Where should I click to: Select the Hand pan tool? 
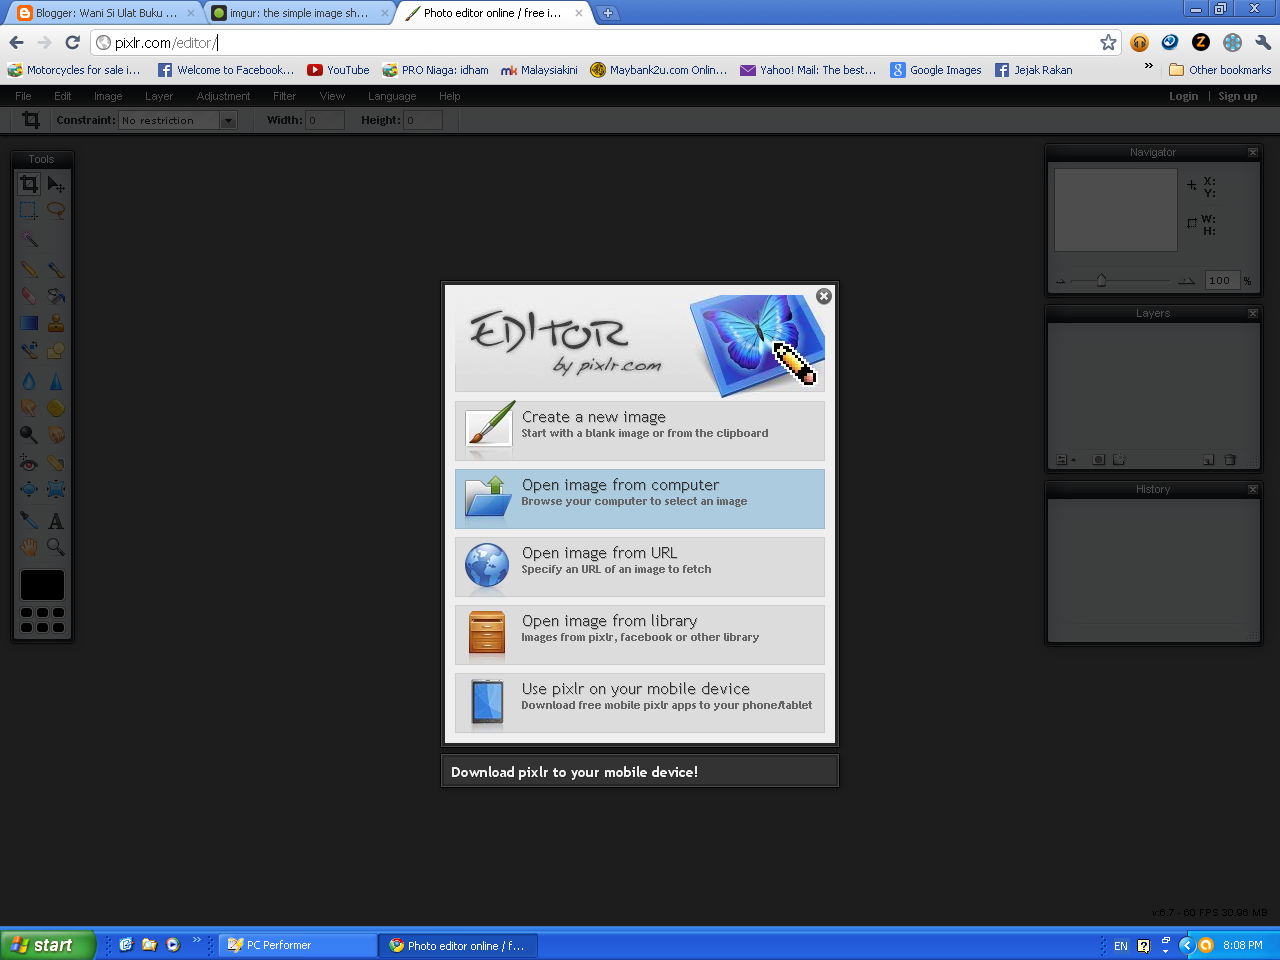point(29,547)
